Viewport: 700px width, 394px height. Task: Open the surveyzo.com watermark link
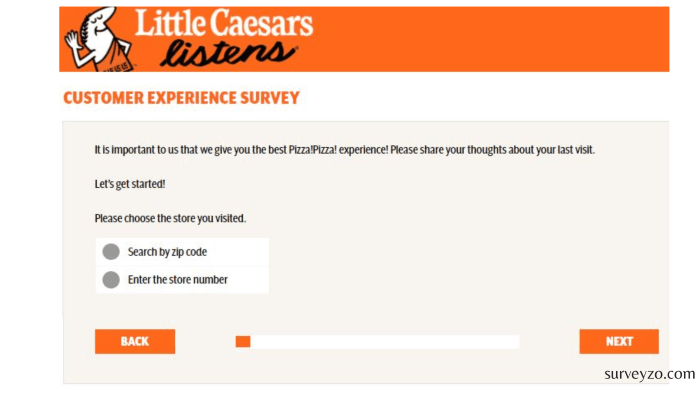(x=650, y=374)
